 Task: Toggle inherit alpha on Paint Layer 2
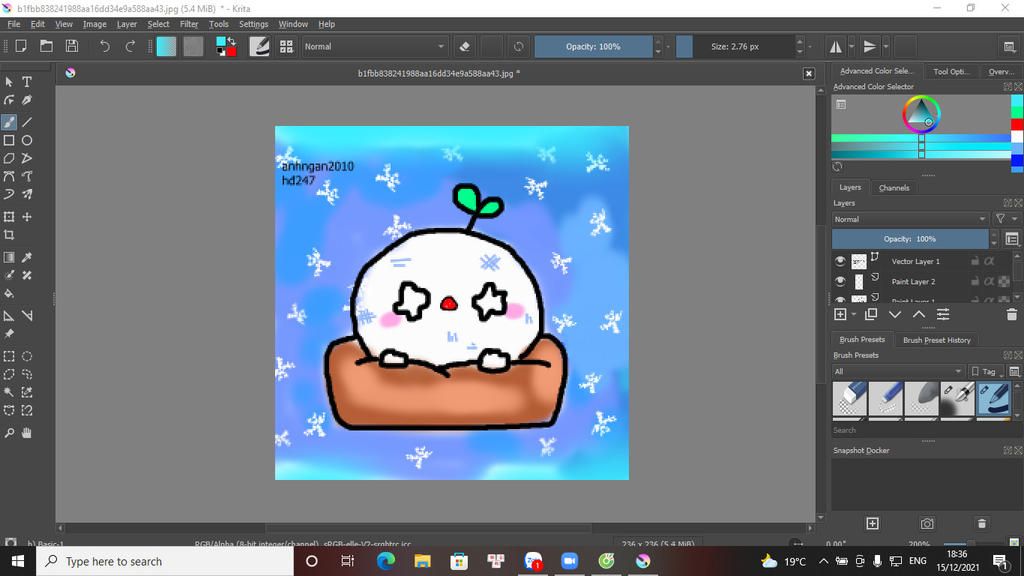click(989, 281)
